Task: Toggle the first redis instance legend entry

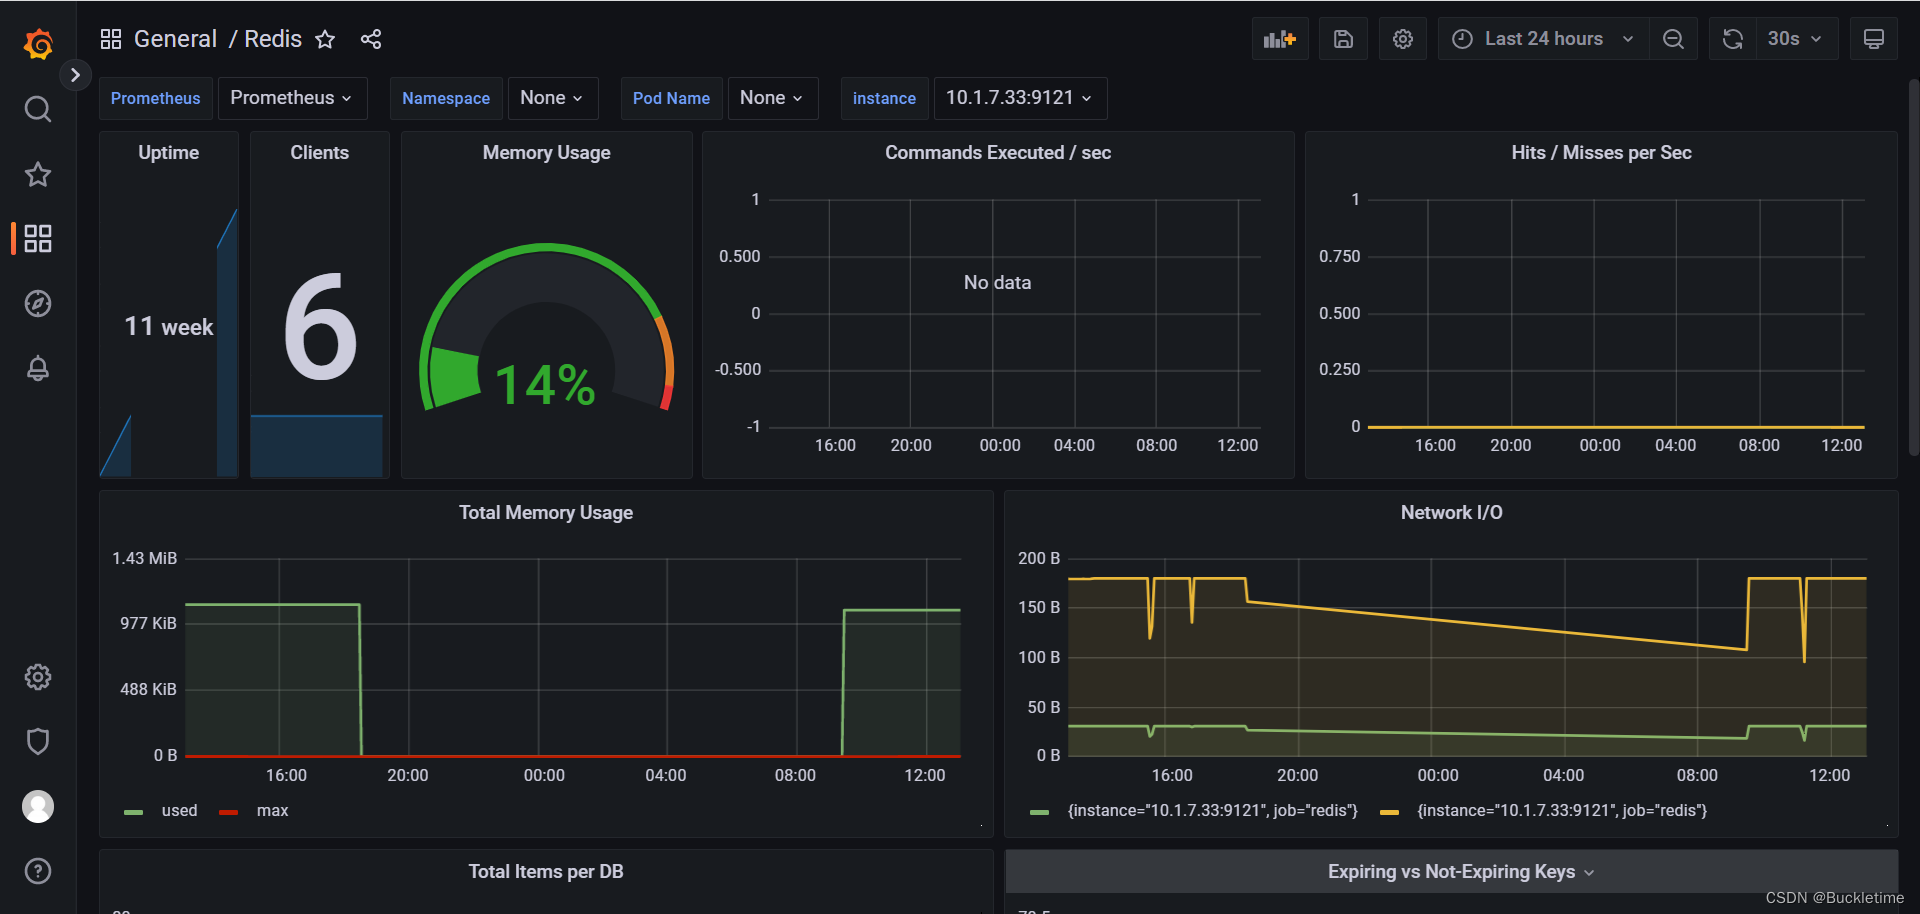Action: 1213,811
